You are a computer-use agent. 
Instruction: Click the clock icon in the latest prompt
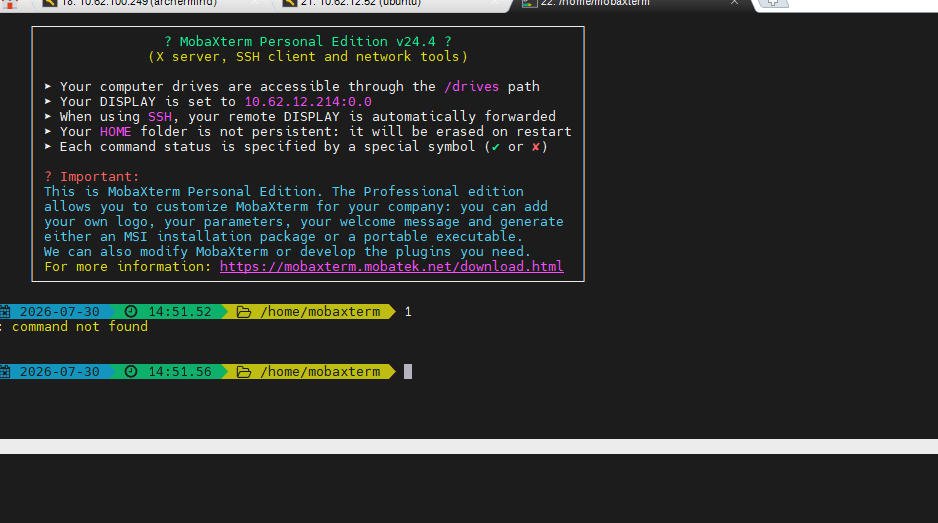coord(131,372)
